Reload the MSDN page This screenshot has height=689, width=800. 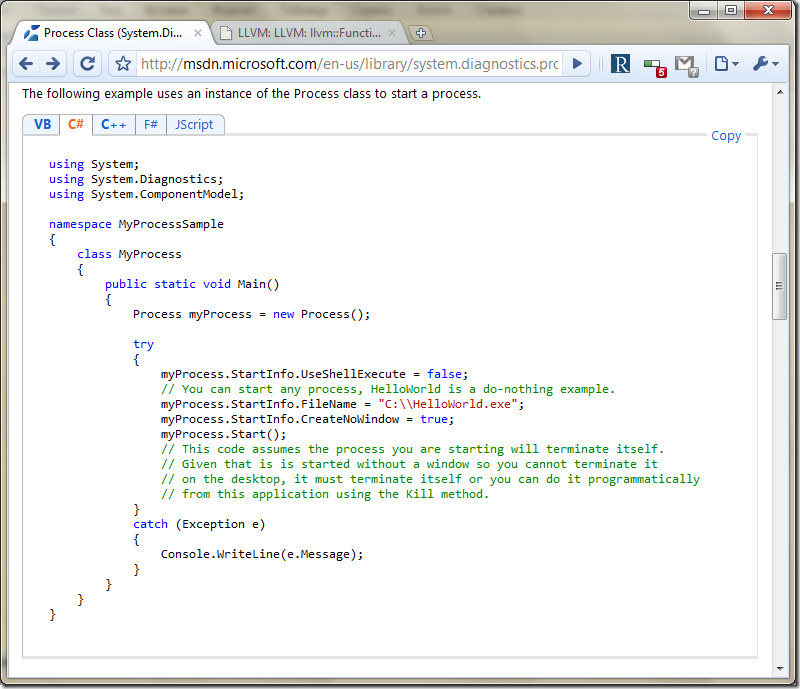tap(87, 64)
